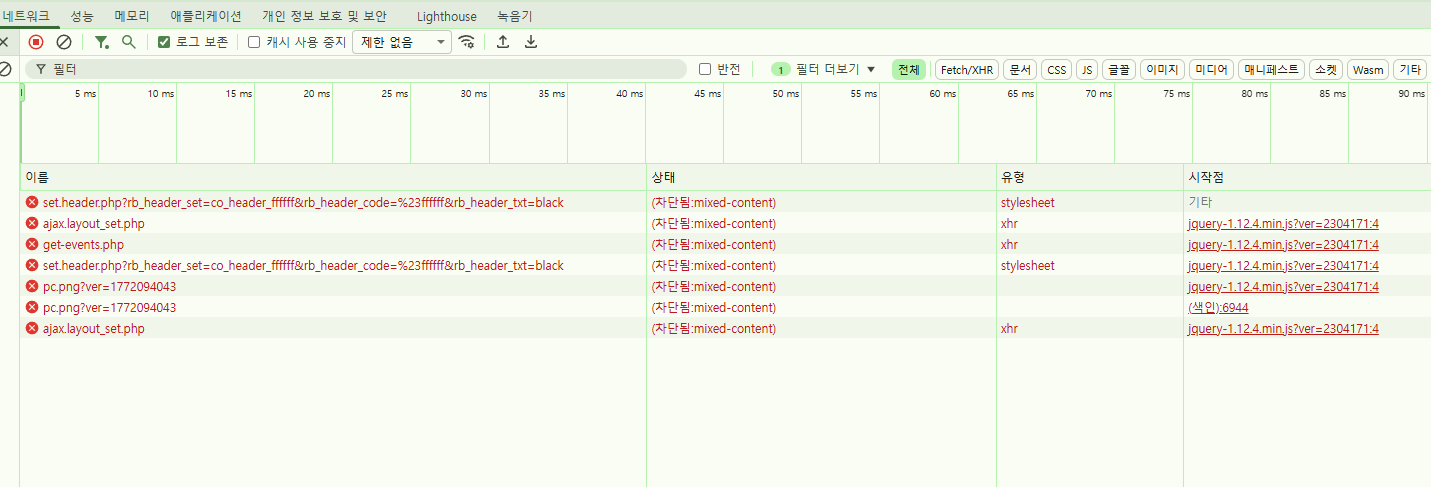Click the error icon beside get-events.php

point(32,245)
